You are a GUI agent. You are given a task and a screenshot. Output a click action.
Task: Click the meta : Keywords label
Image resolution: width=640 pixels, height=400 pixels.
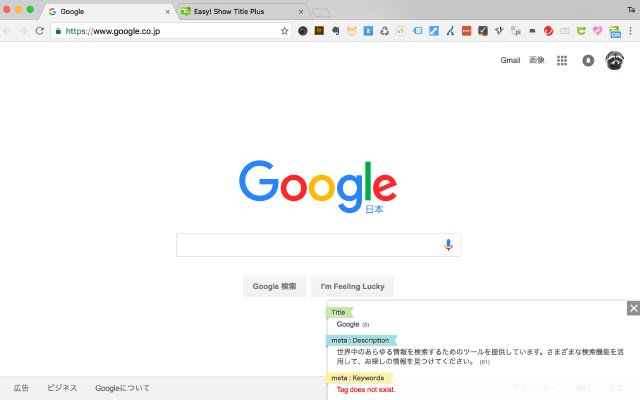[x=358, y=378]
